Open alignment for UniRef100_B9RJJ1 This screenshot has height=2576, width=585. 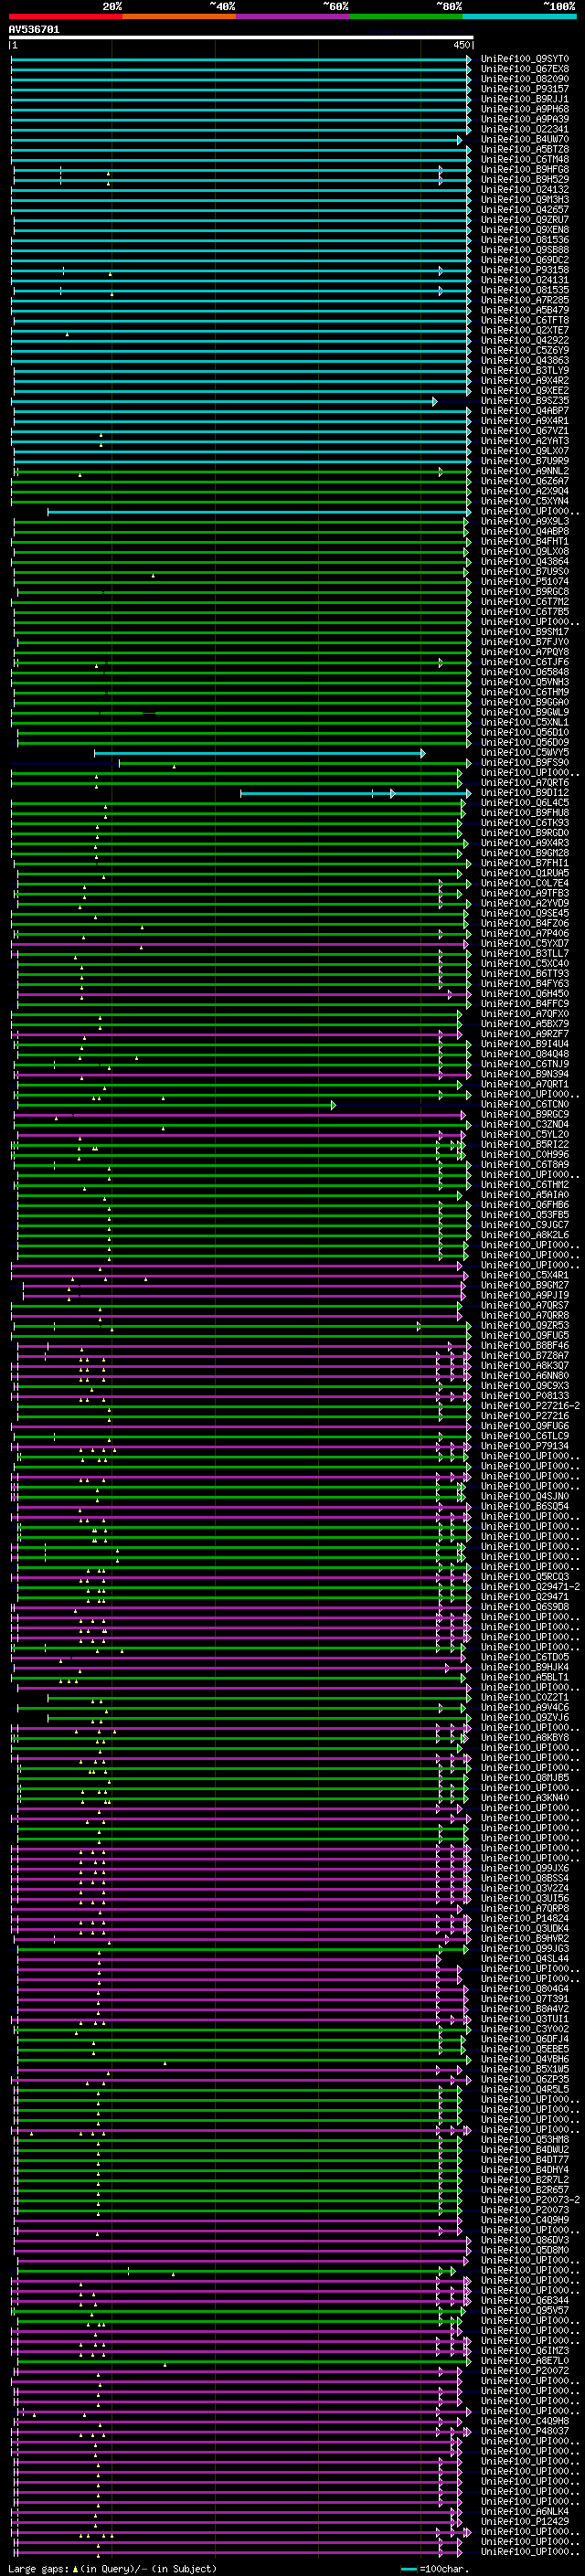pos(524,100)
